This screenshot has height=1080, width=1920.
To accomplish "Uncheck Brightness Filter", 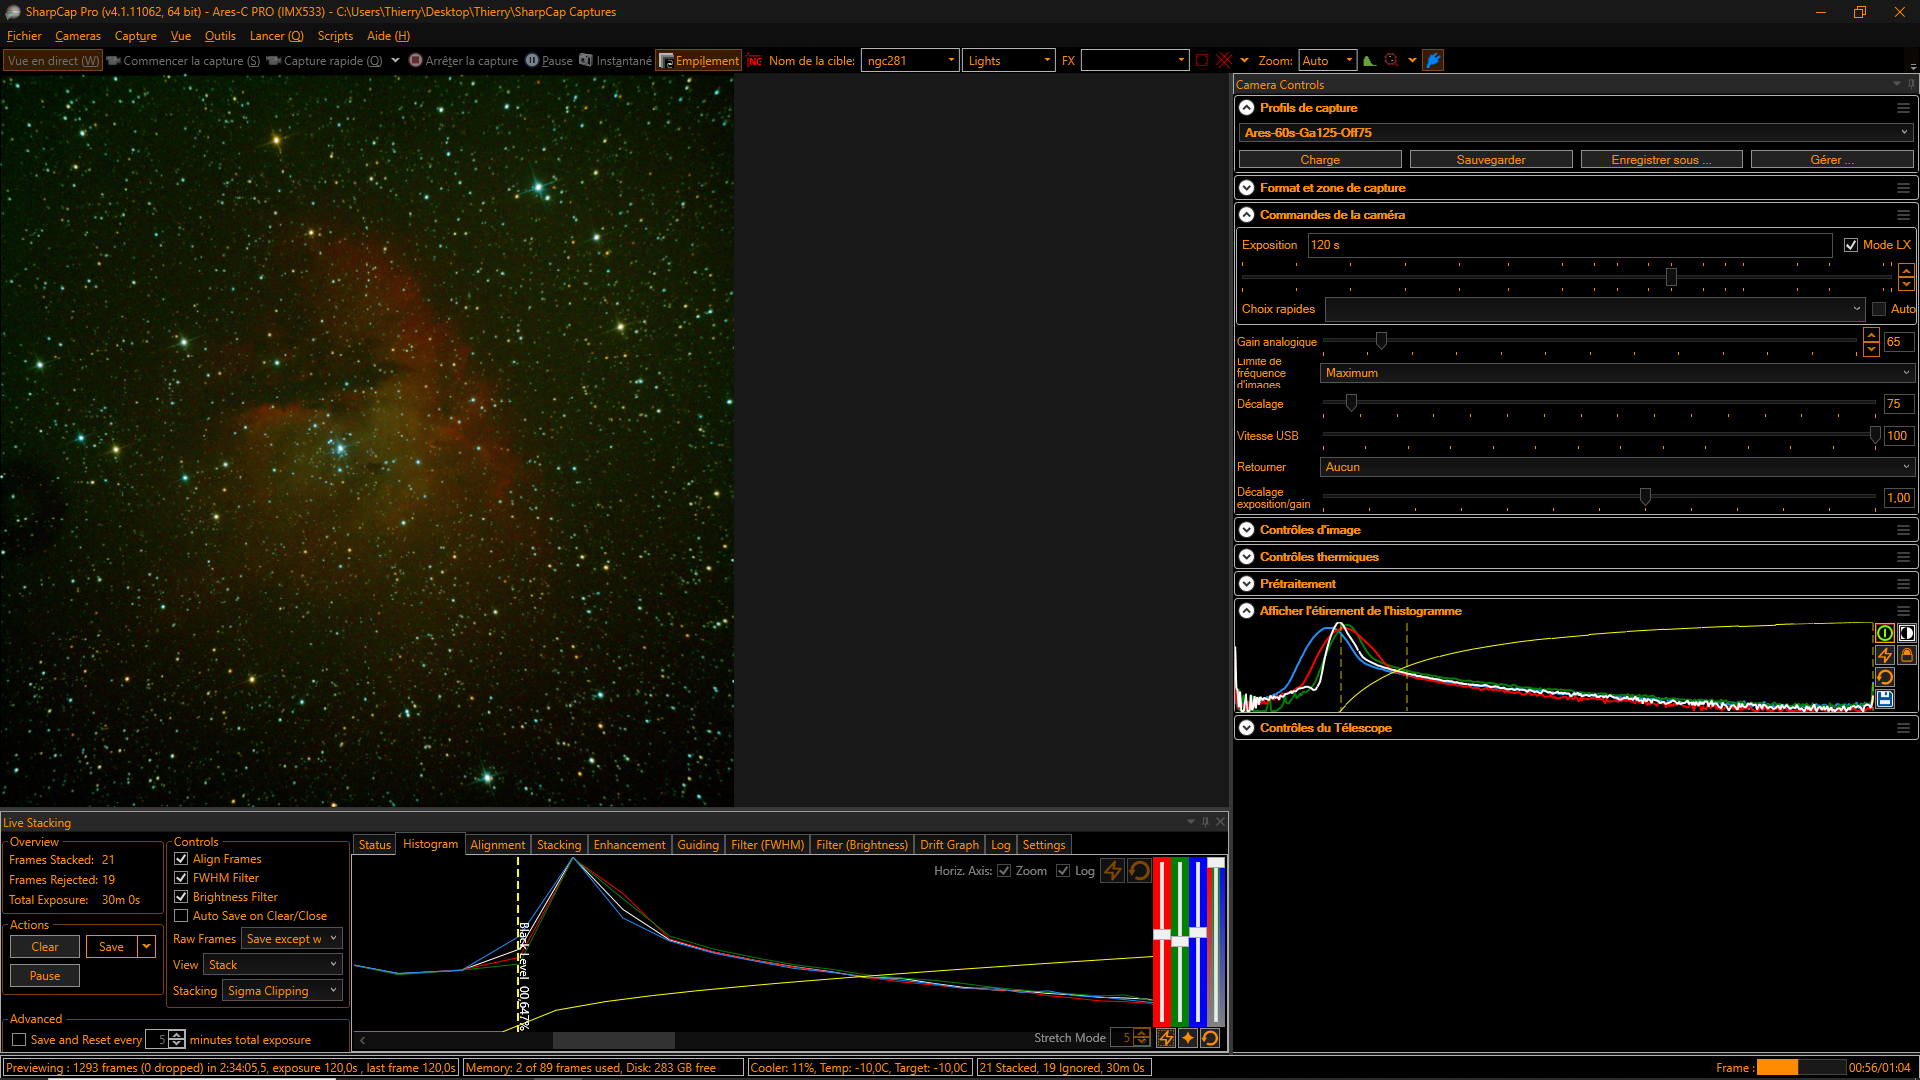I will [181, 897].
